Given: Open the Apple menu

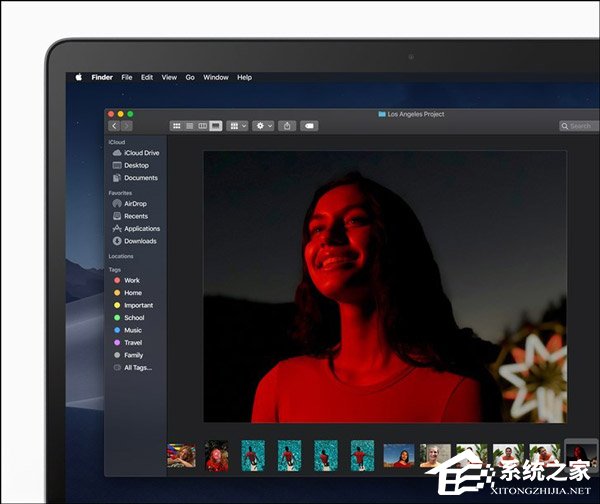Looking at the screenshot, I should tap(79, 77).
